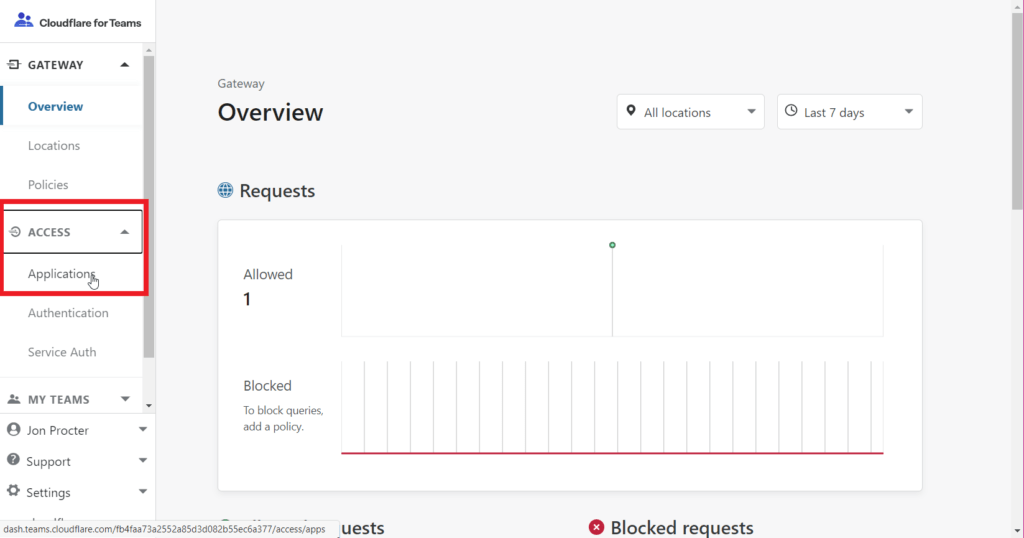The image size is (1024, 538).
Task: Open the Last 7 days time range dropdown
Action: coord(850,112)
